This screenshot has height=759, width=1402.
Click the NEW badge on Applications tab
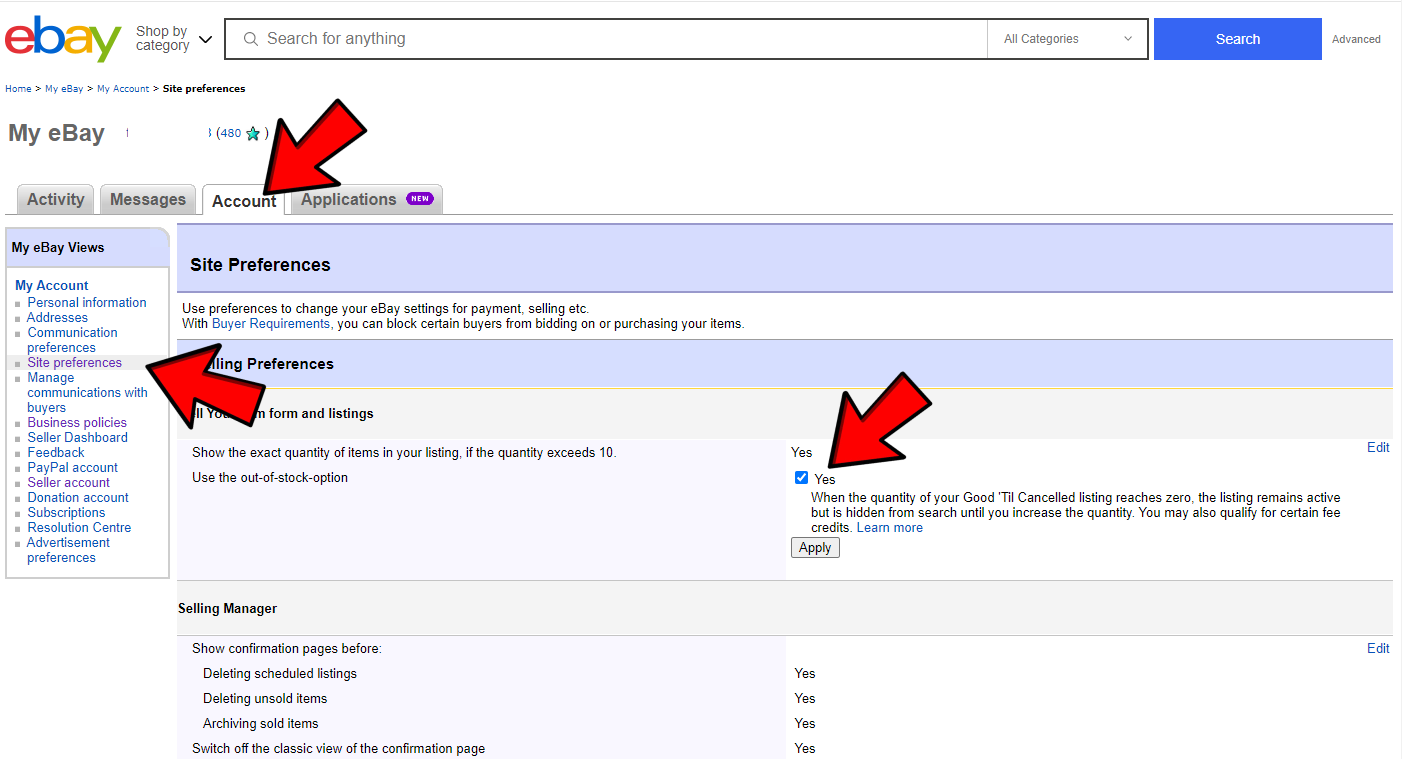click(x=420, y=199)
